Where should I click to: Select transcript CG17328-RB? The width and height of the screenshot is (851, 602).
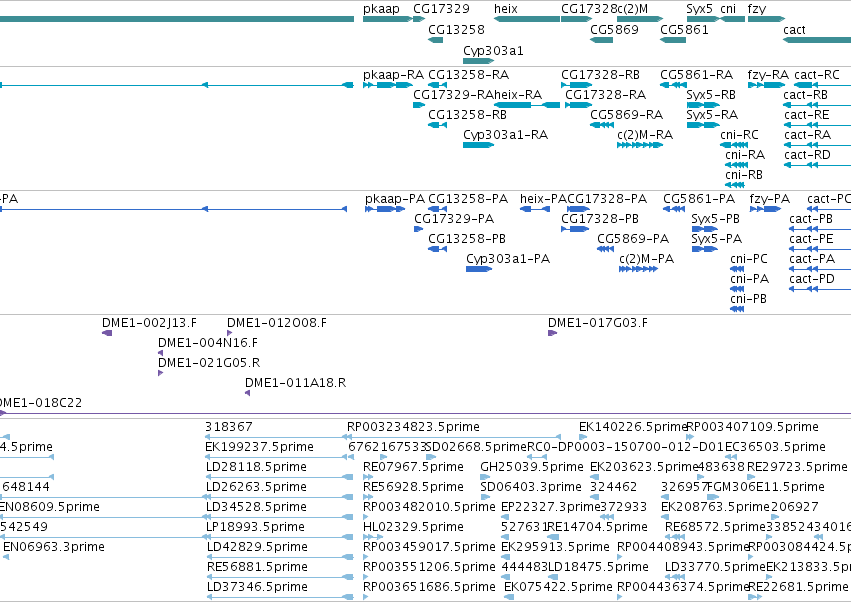click(577, 85)
